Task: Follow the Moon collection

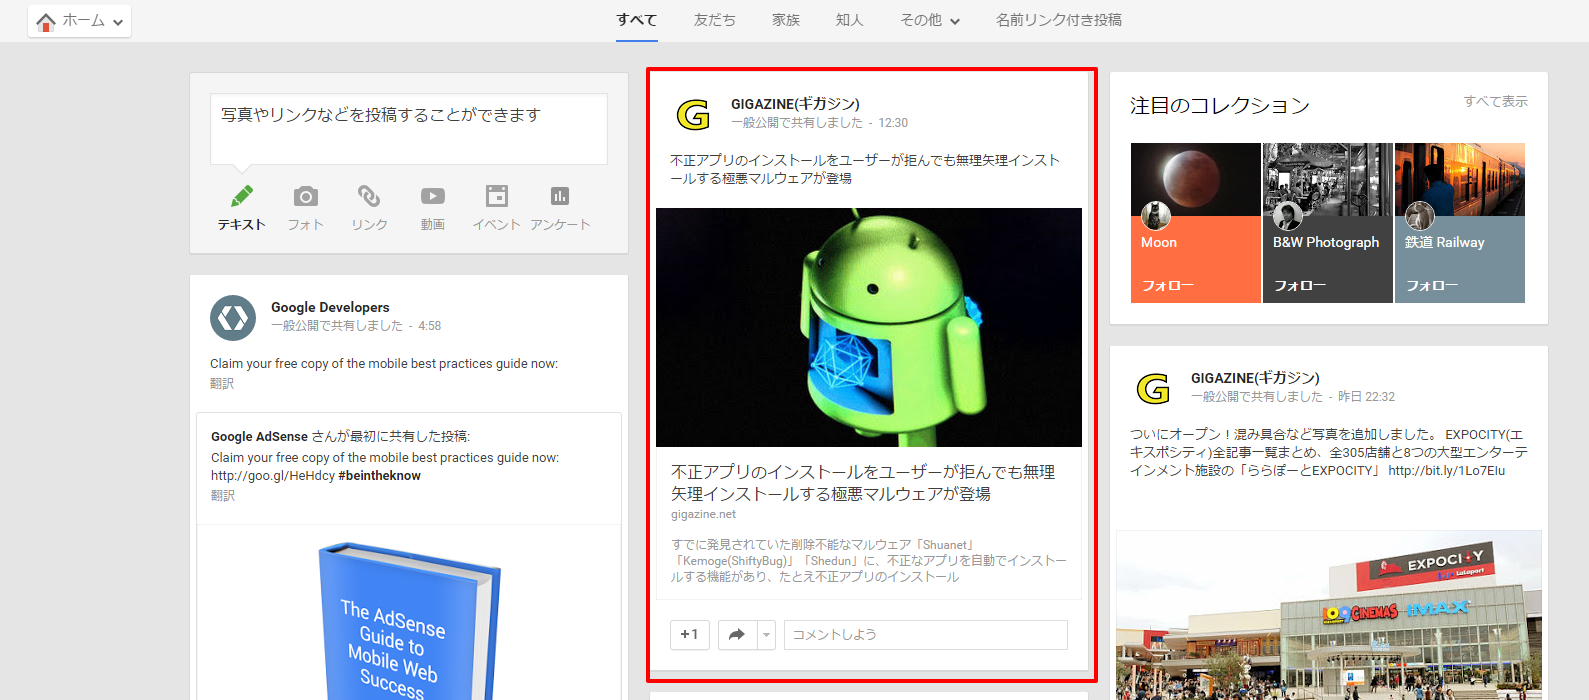Action: (x=1168, y=286)
